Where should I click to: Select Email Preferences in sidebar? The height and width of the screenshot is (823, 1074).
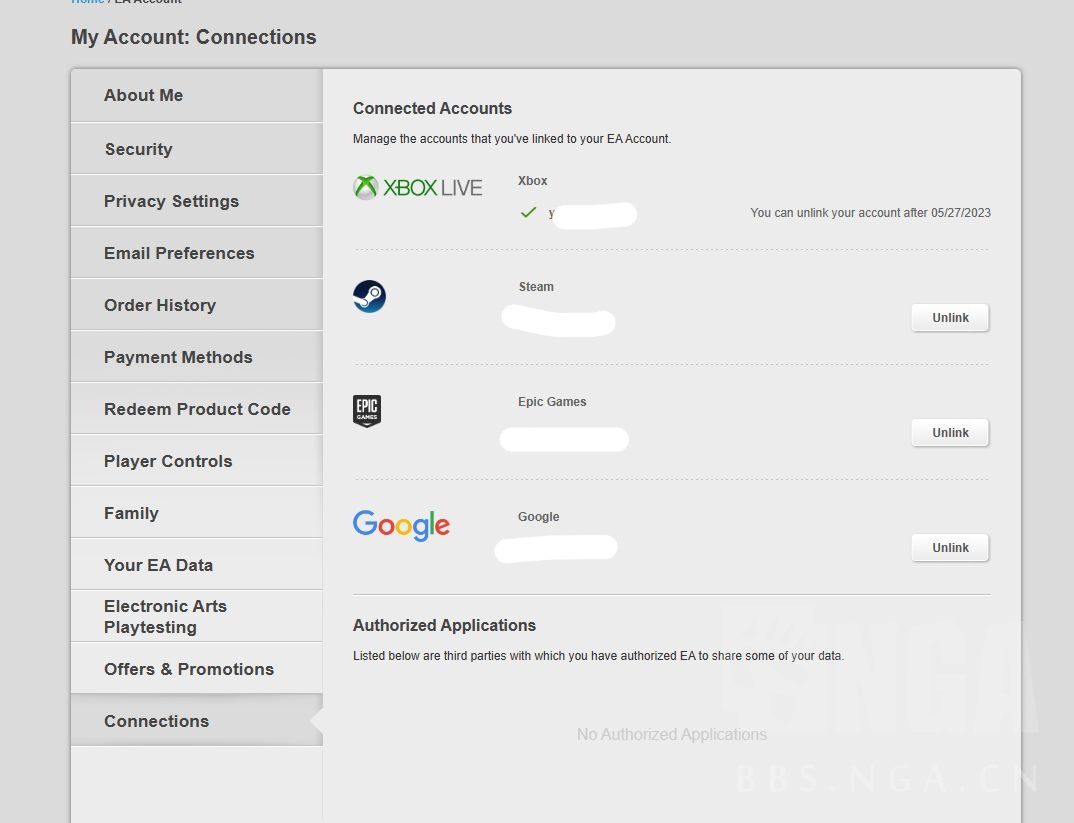197,253
